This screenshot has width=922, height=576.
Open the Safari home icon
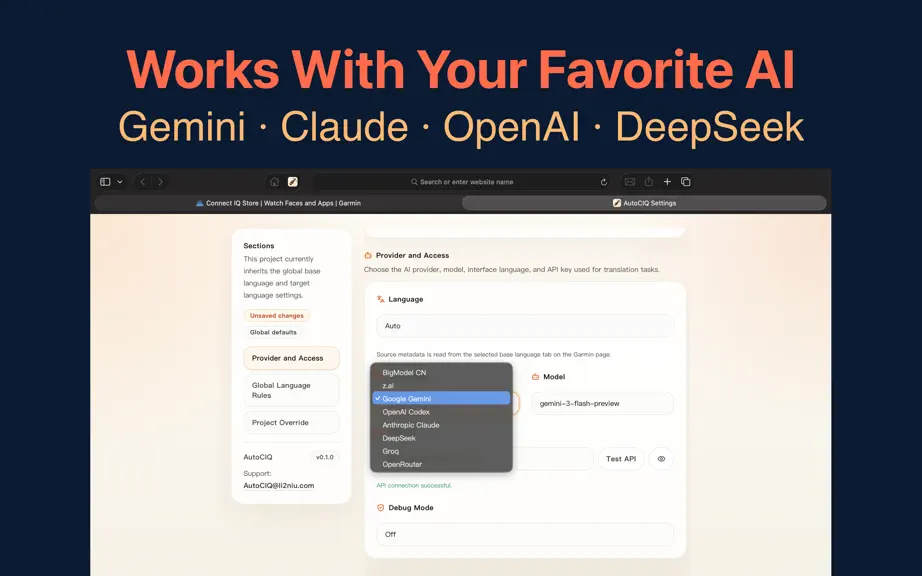(x=274, y=182)
